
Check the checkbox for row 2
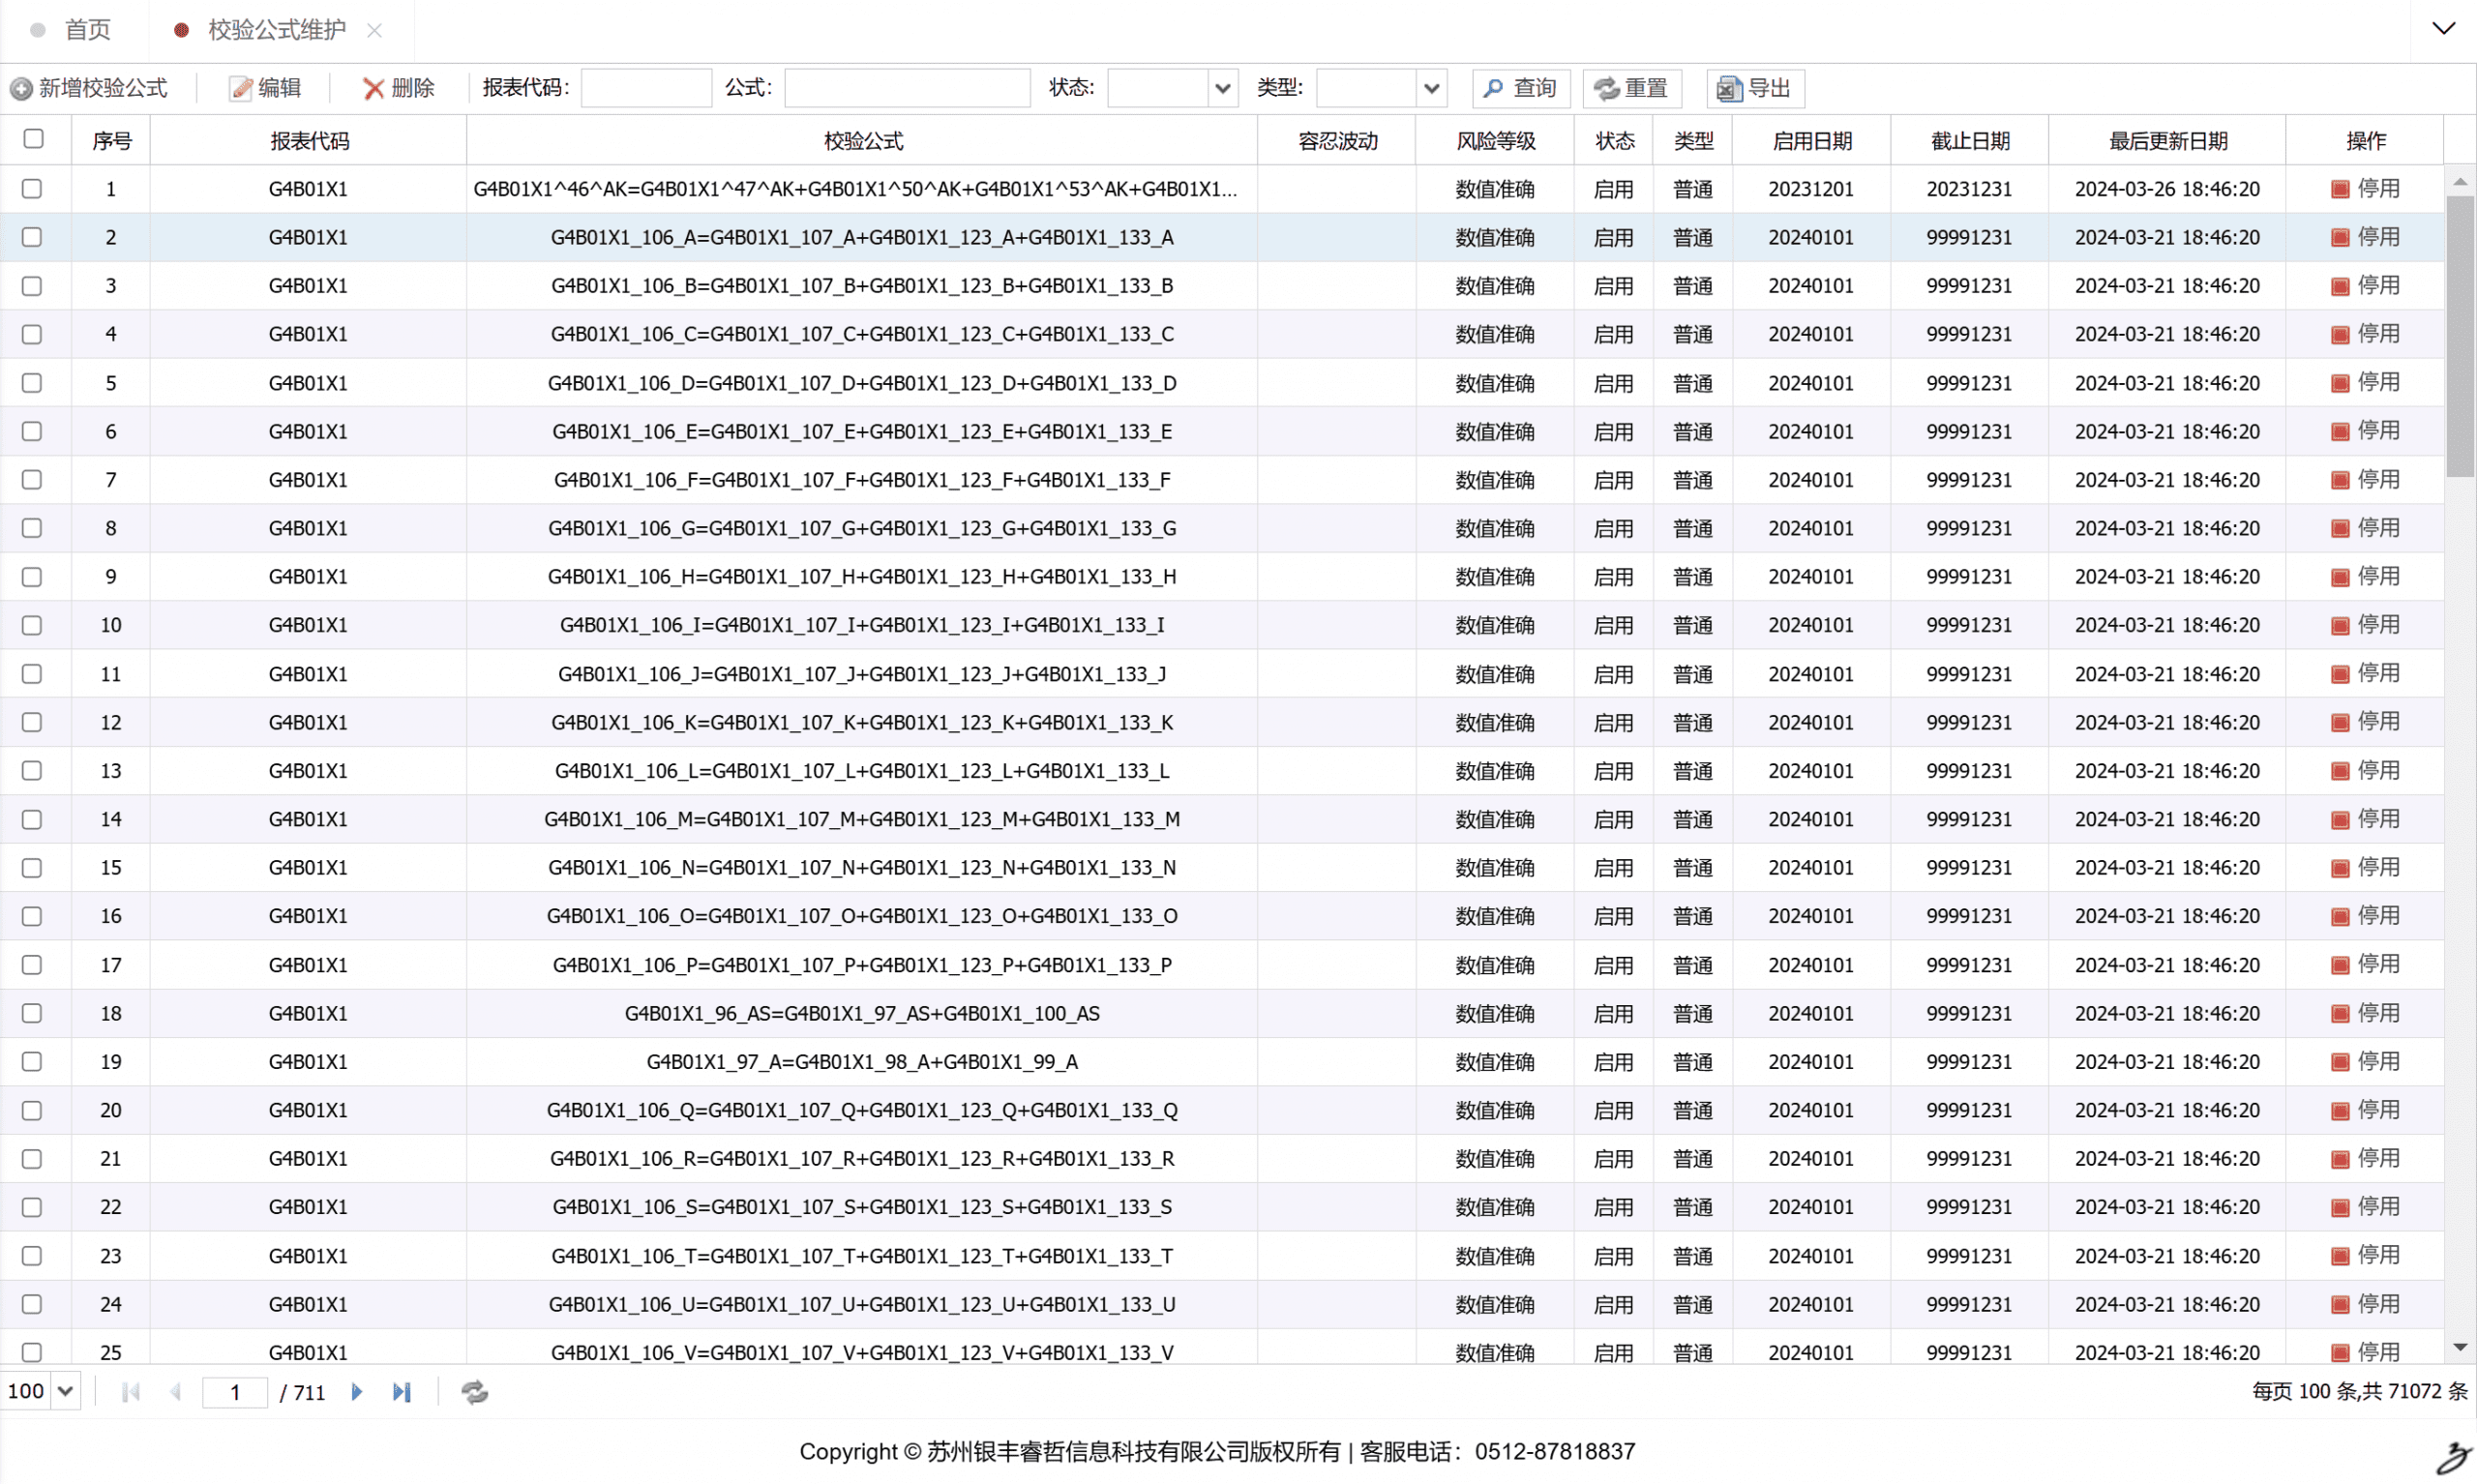pyautogui.click(x=32, y=237)
